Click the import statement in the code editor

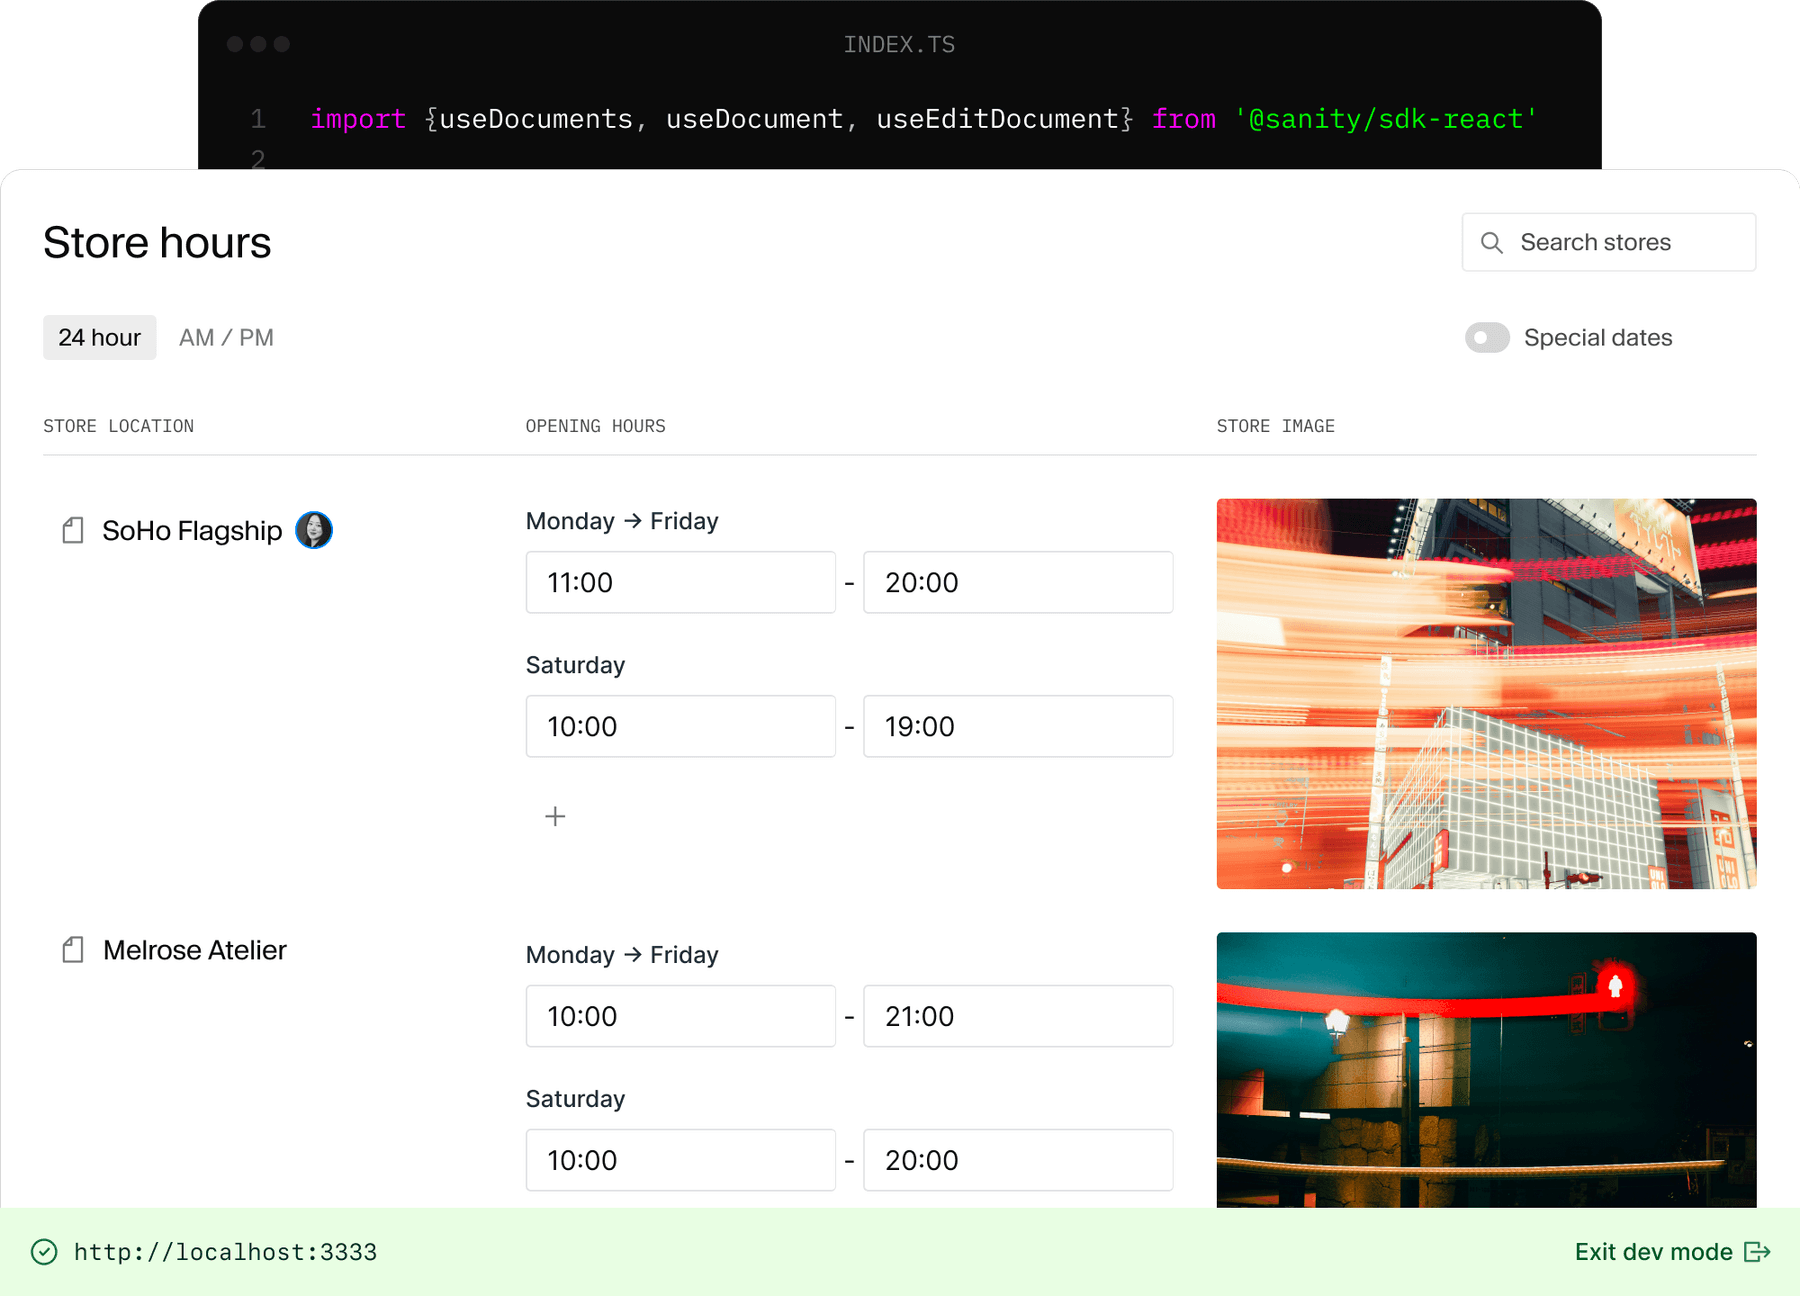(x=358, y=118)
